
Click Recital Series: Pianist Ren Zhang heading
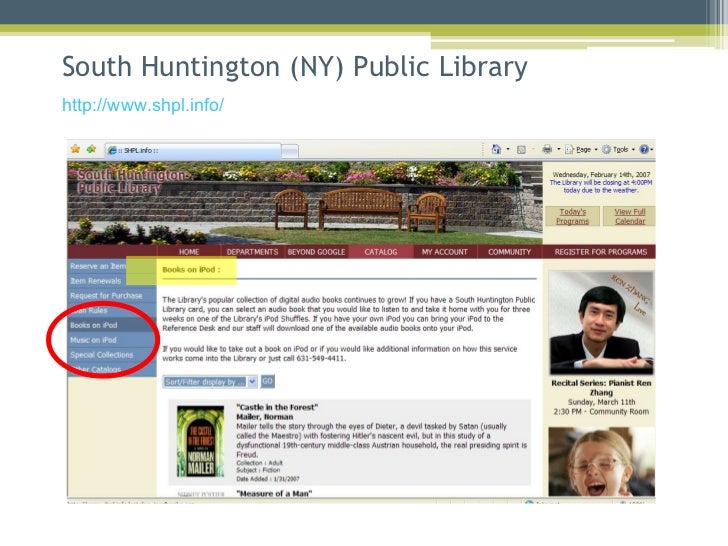tap(601, 388)
